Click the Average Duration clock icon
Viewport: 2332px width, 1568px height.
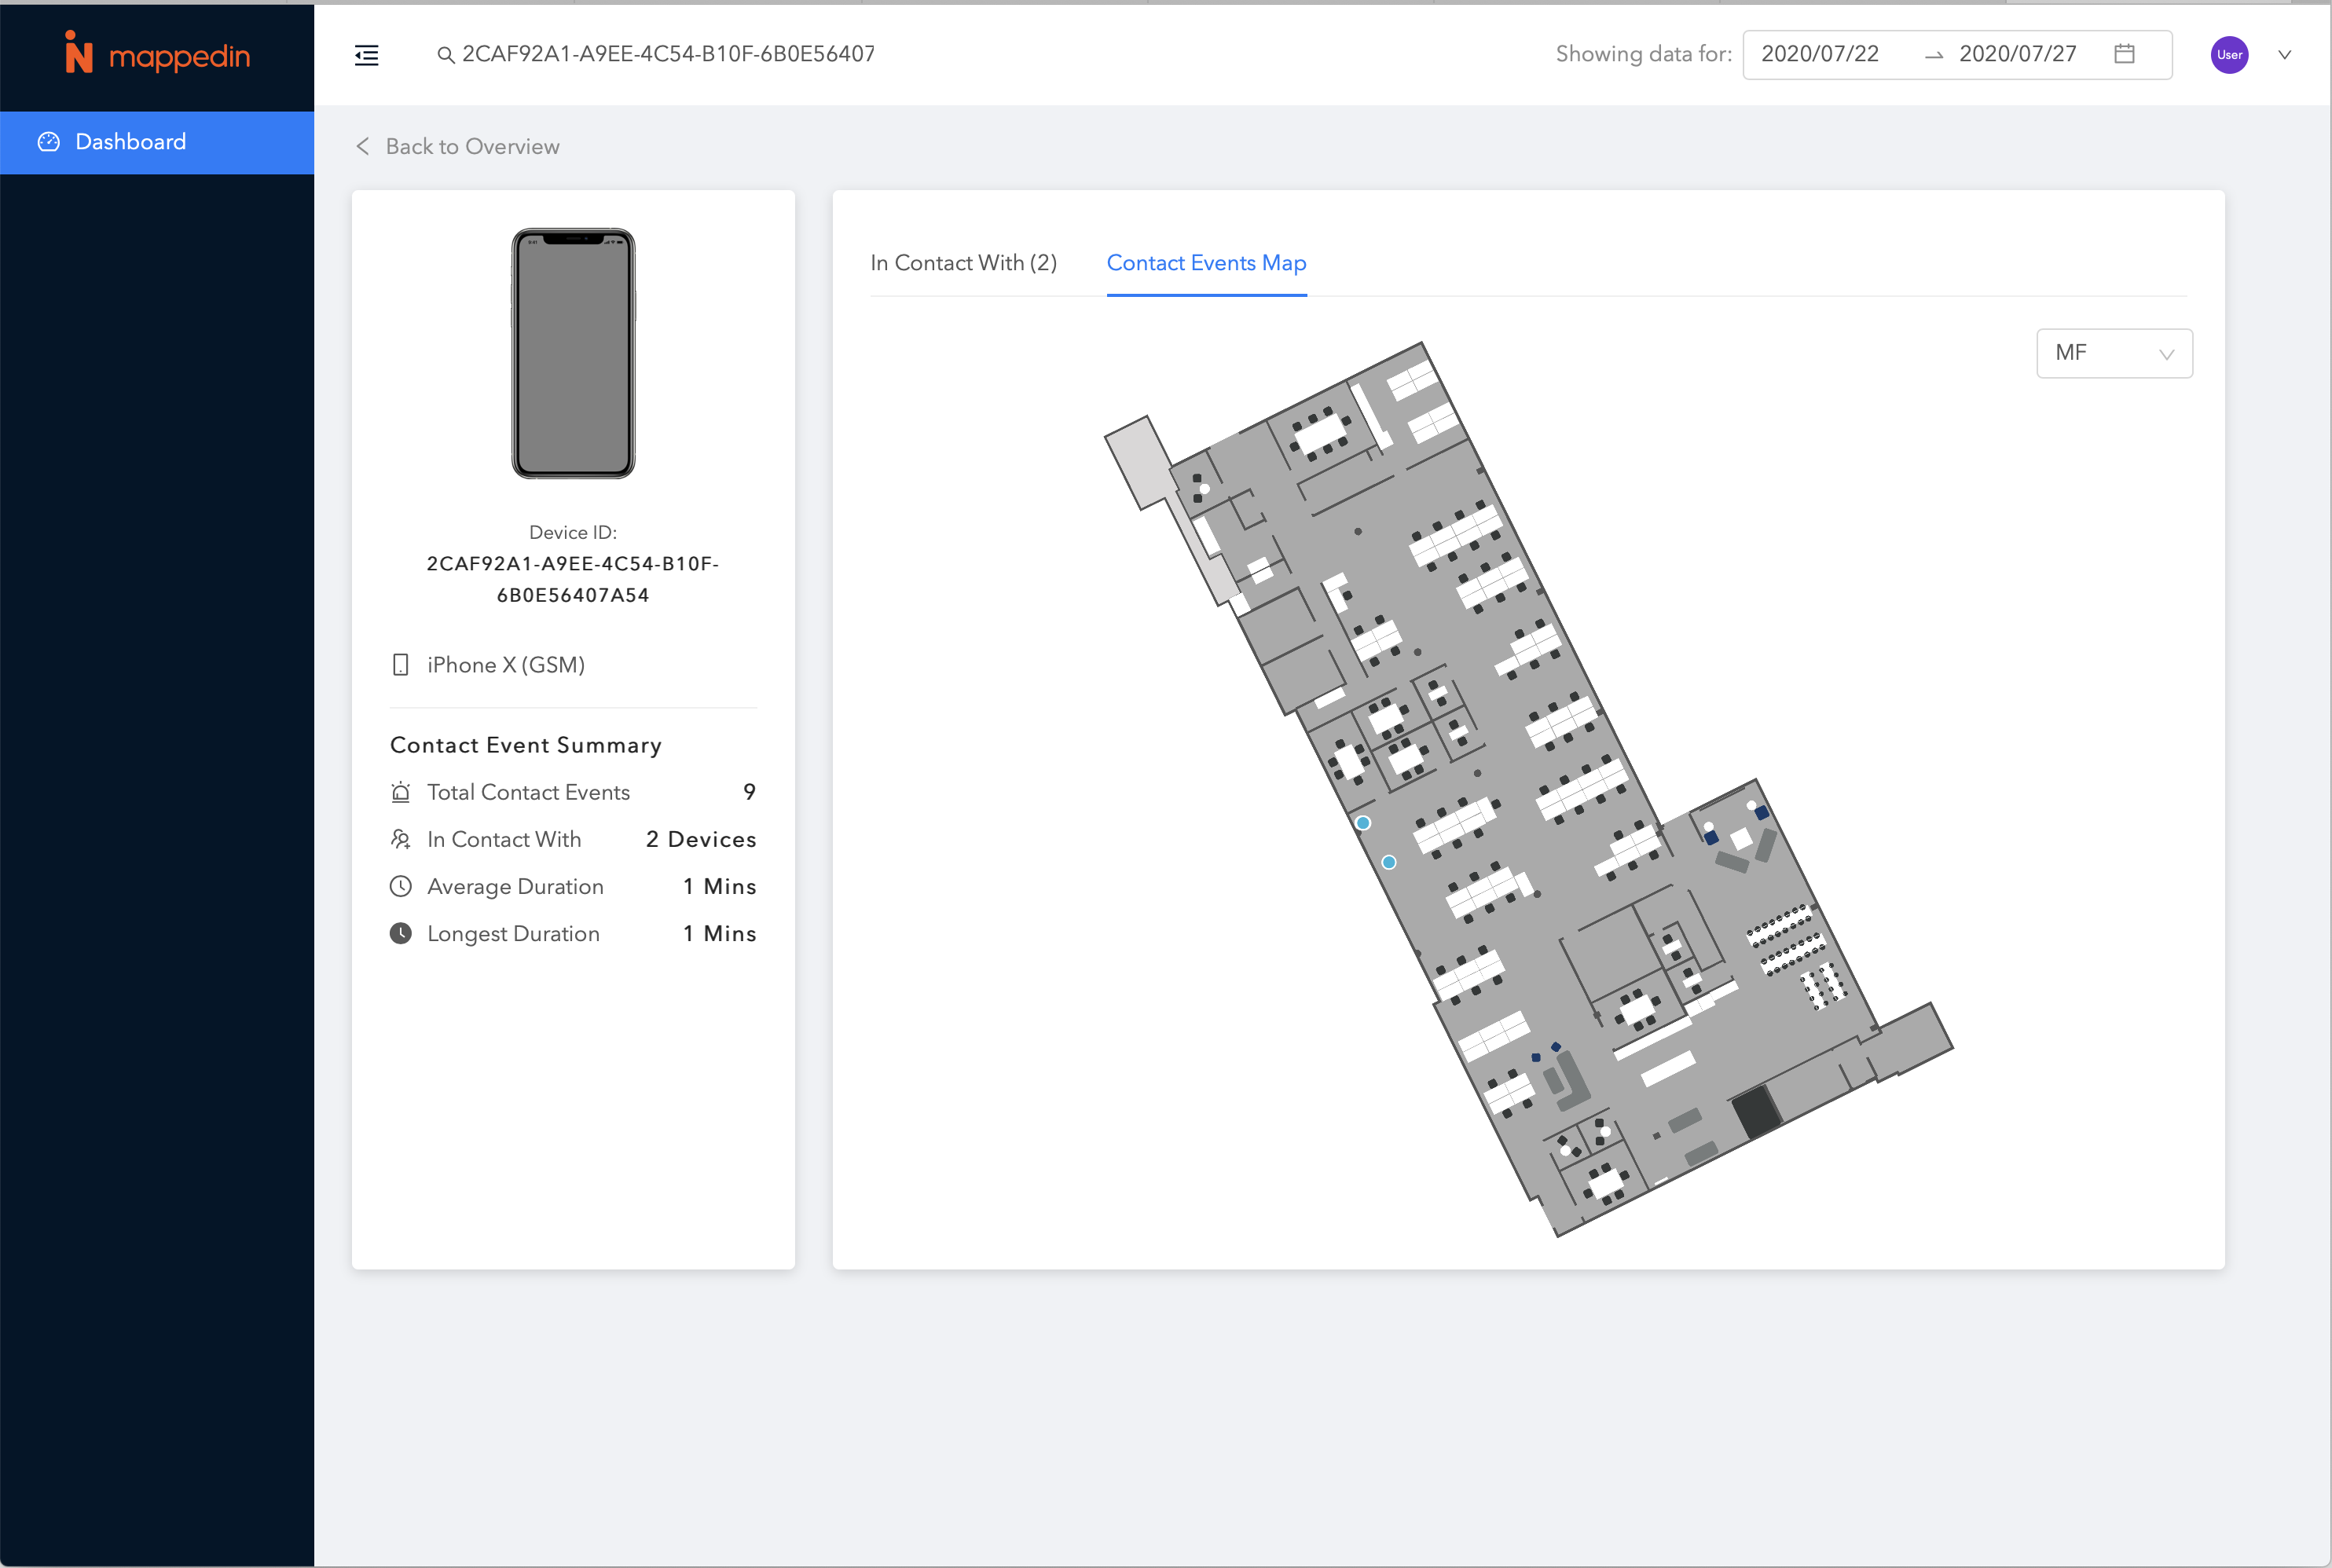pos(401,887)
